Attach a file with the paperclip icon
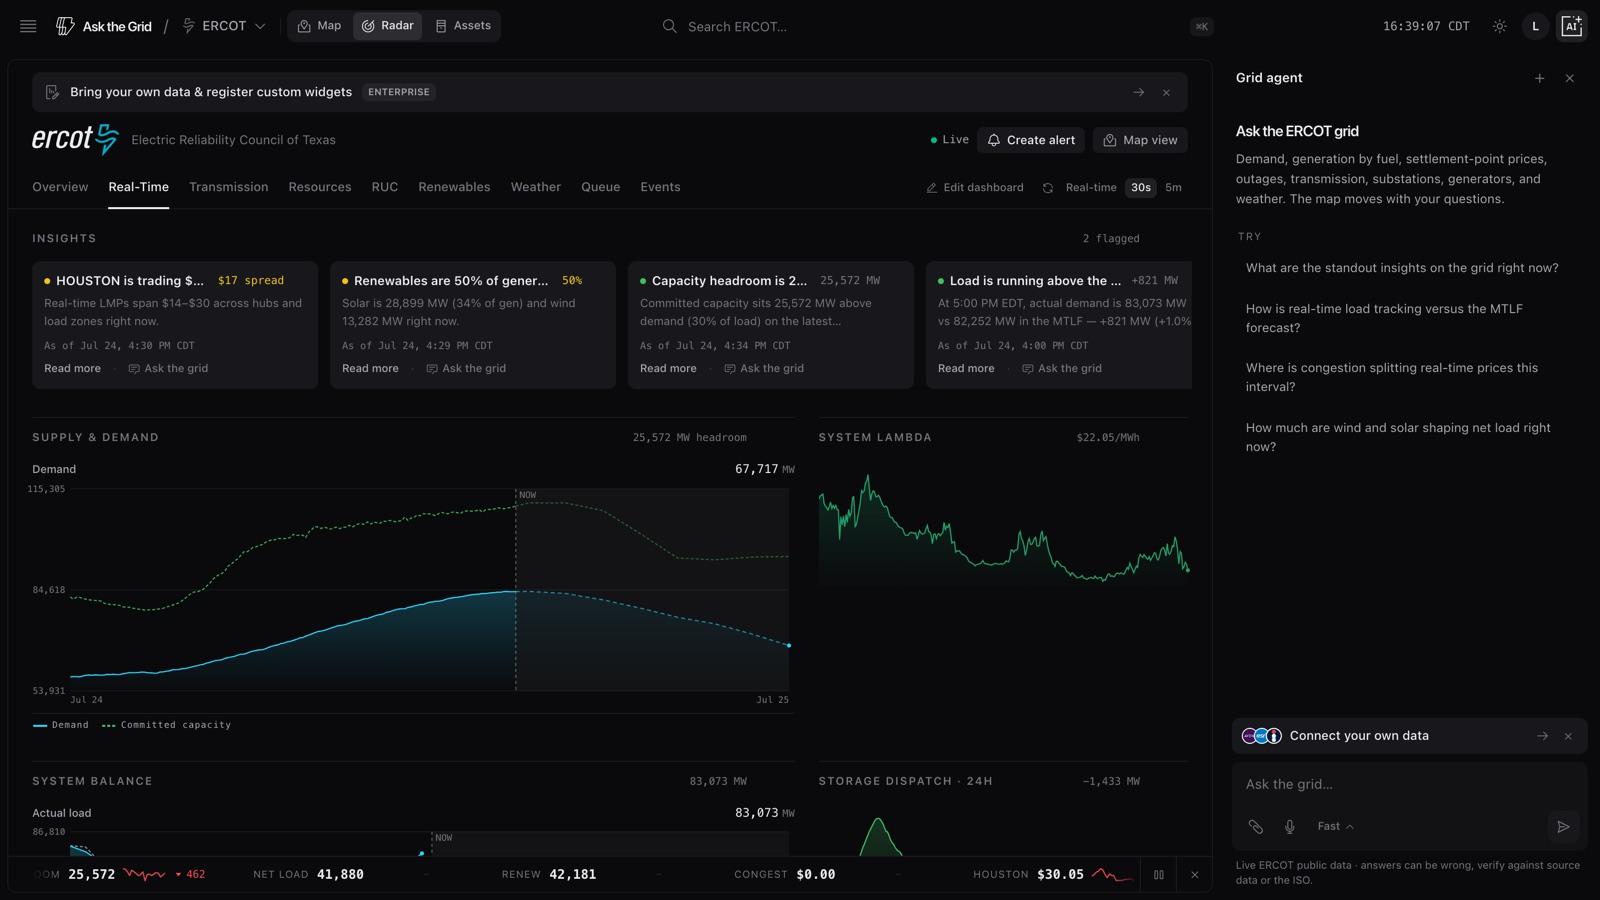 (x=1256, y=827)
